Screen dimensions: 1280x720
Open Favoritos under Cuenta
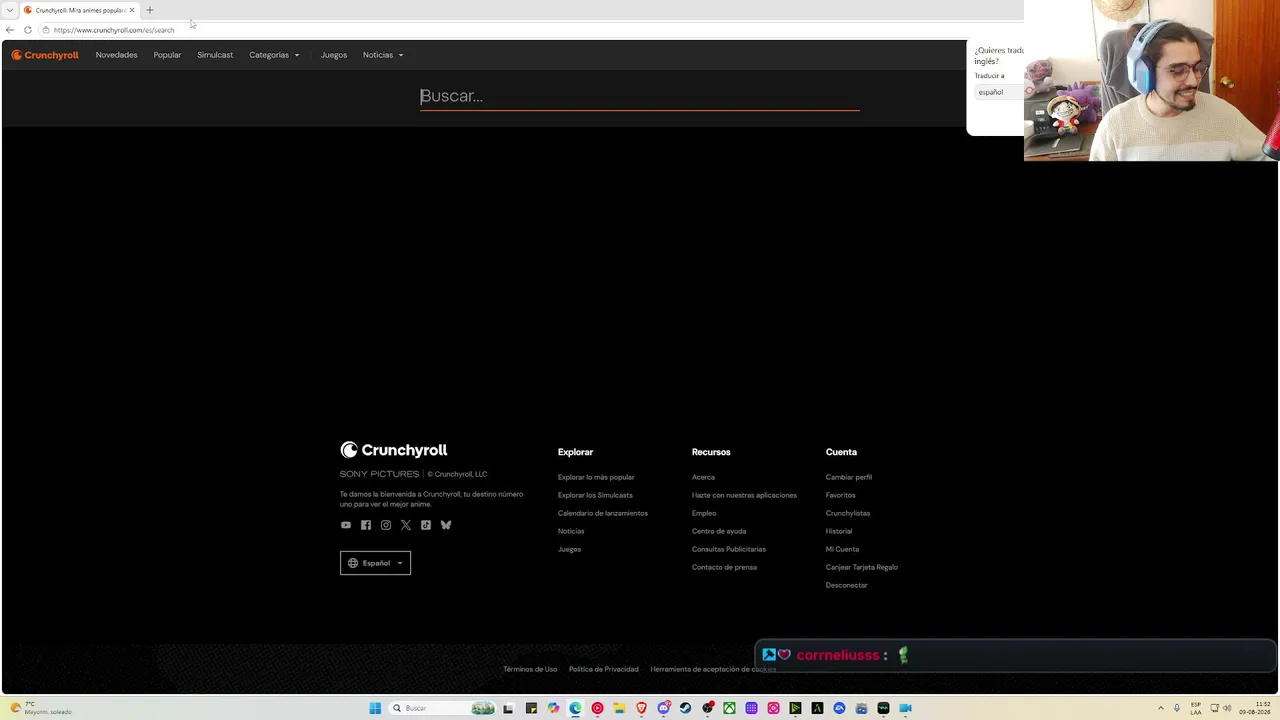(841, 495)
